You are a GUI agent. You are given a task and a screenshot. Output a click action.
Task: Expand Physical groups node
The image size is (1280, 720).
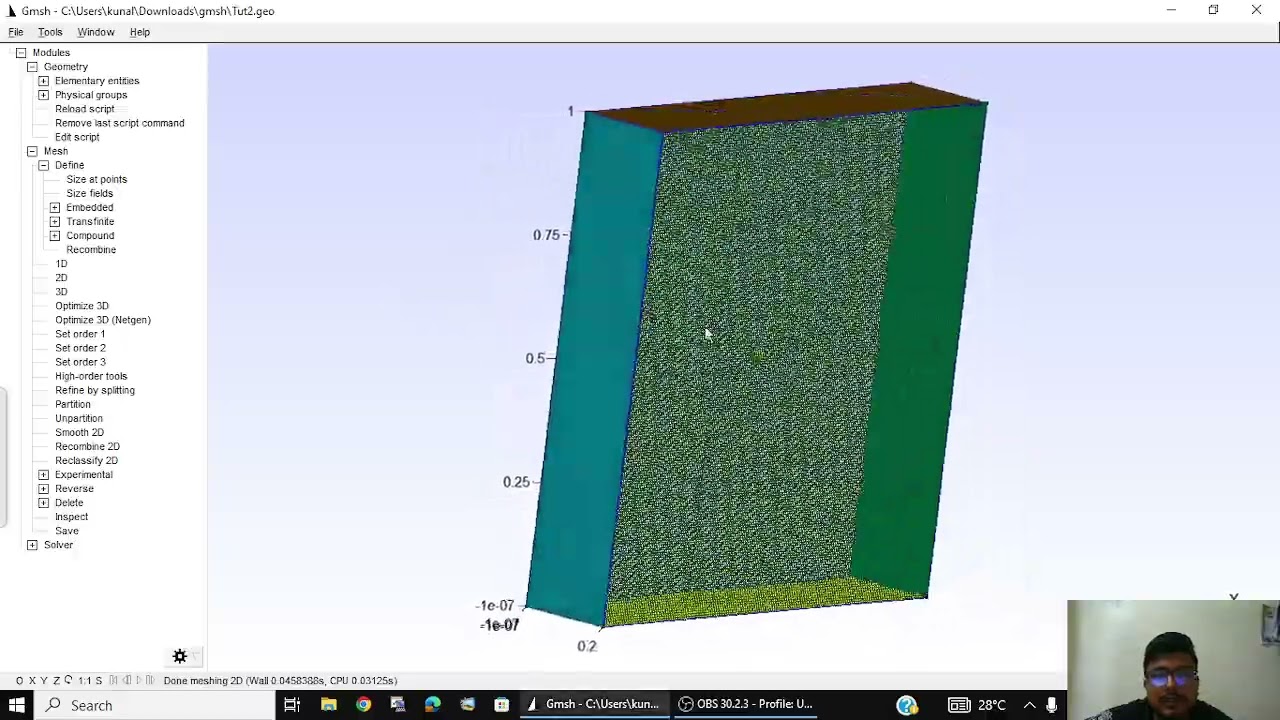pyautogui.click(x=43, y=95)
